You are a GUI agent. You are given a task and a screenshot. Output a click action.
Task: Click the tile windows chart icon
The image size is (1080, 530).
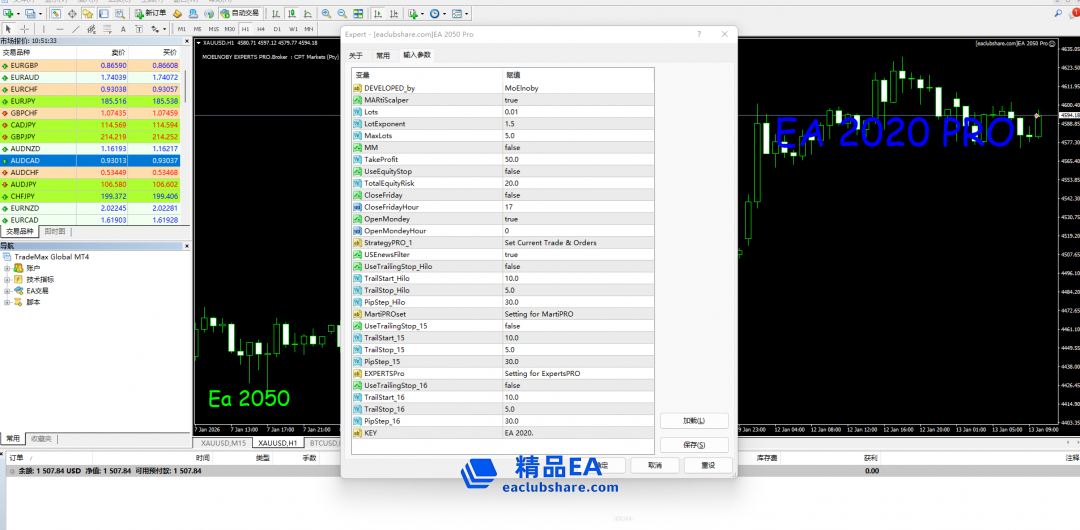pyautogui.click(x=358, y=14)
